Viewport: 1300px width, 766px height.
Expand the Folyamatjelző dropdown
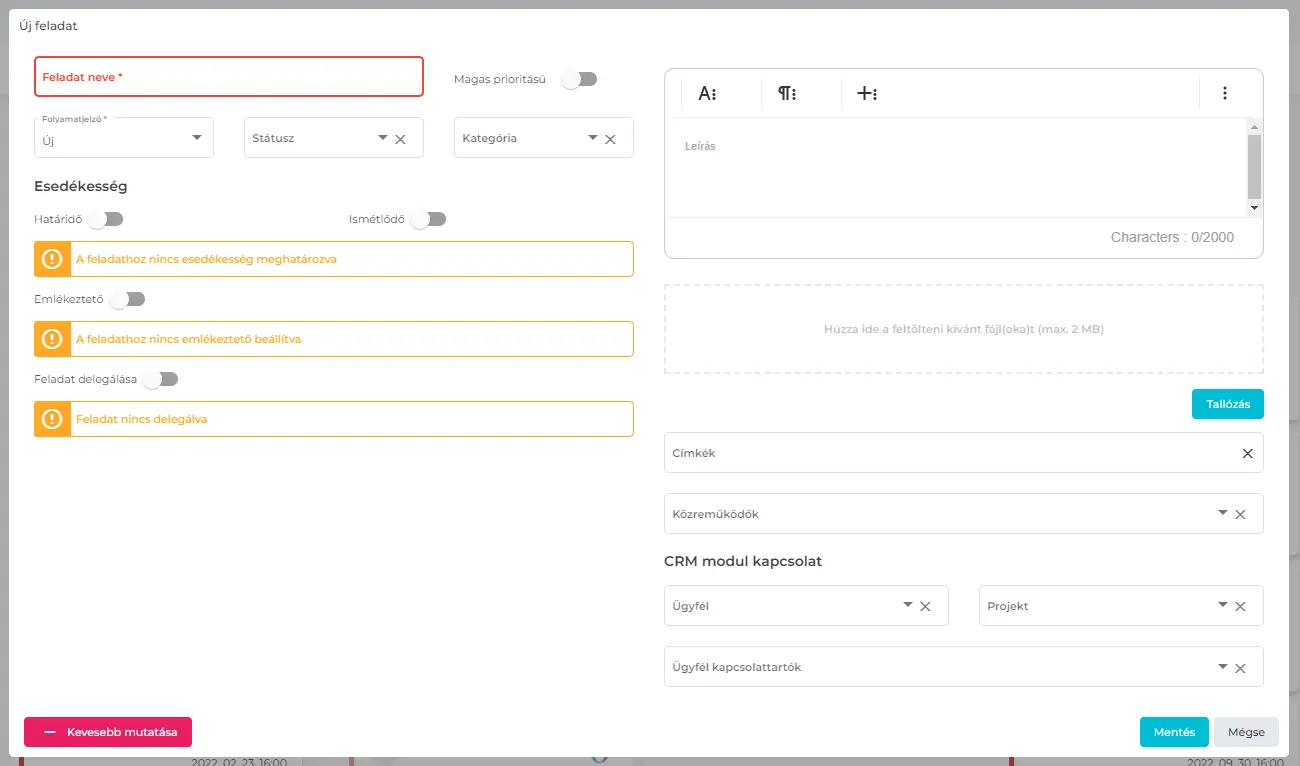tap(197, 138)
